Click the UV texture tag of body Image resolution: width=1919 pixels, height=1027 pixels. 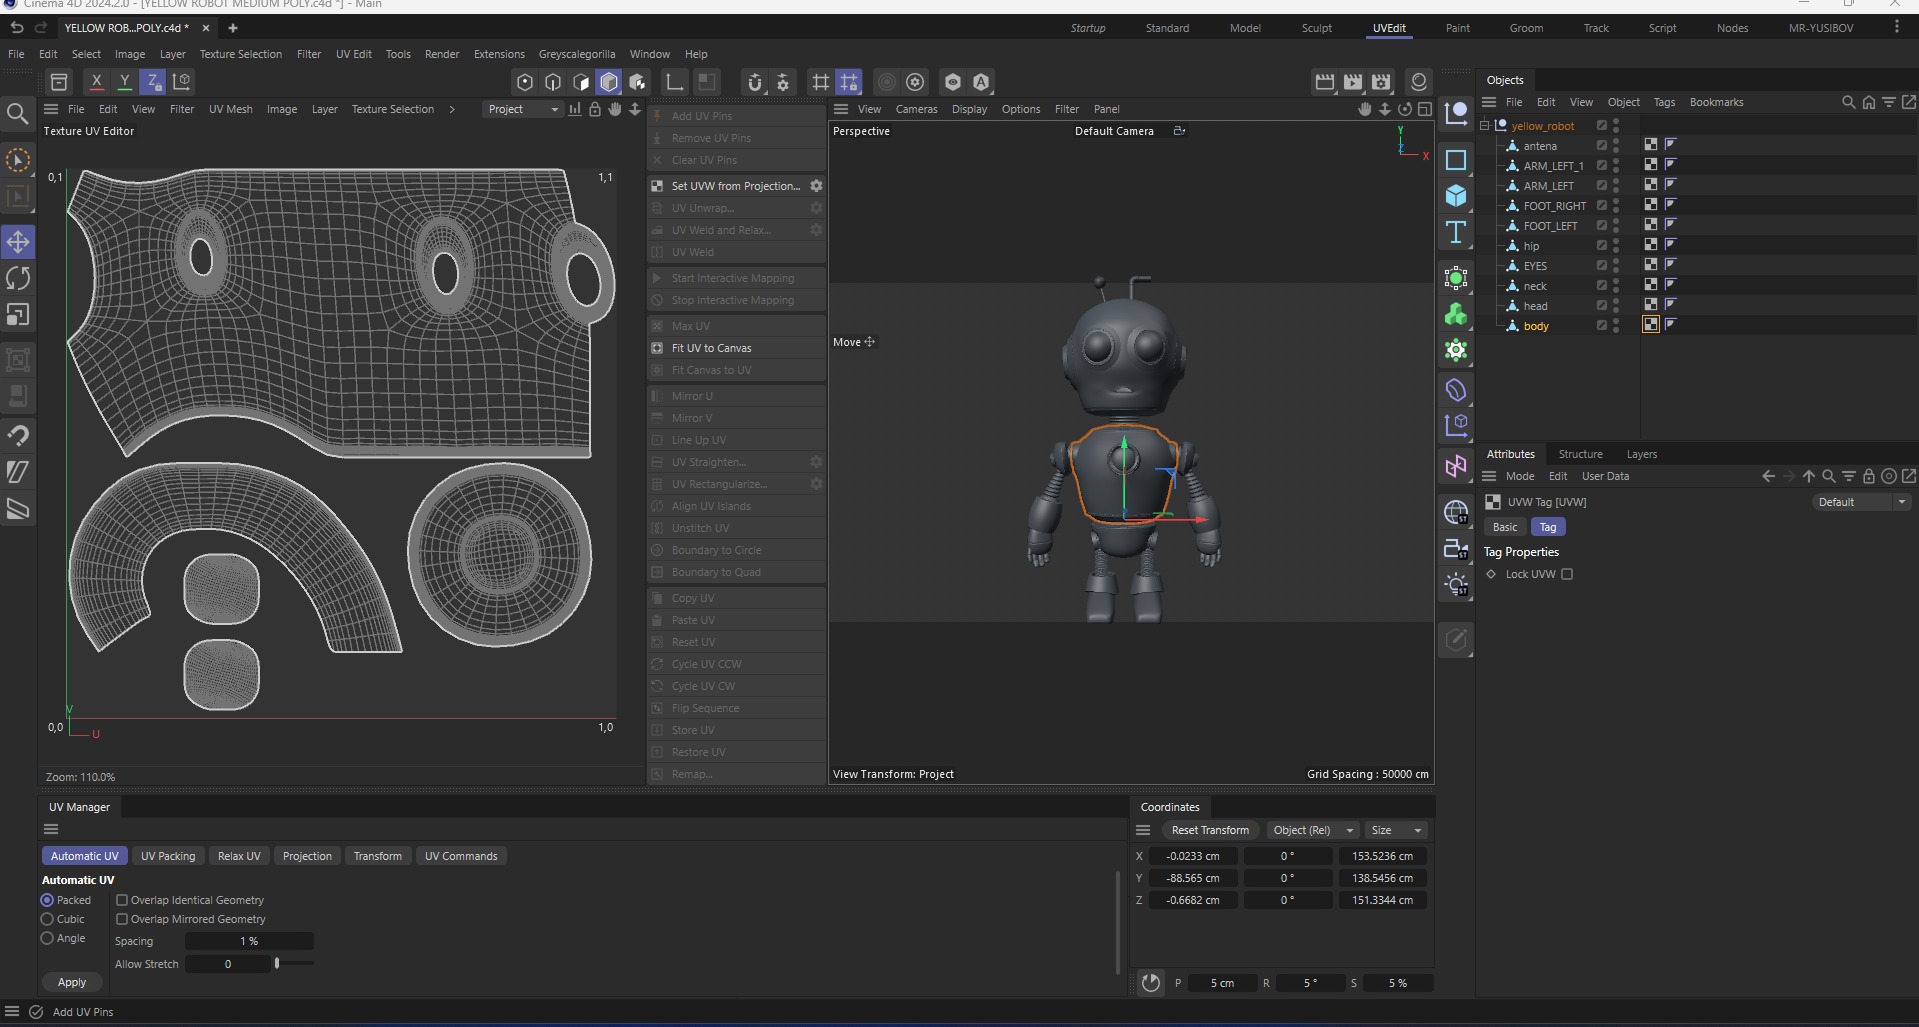1651,325
